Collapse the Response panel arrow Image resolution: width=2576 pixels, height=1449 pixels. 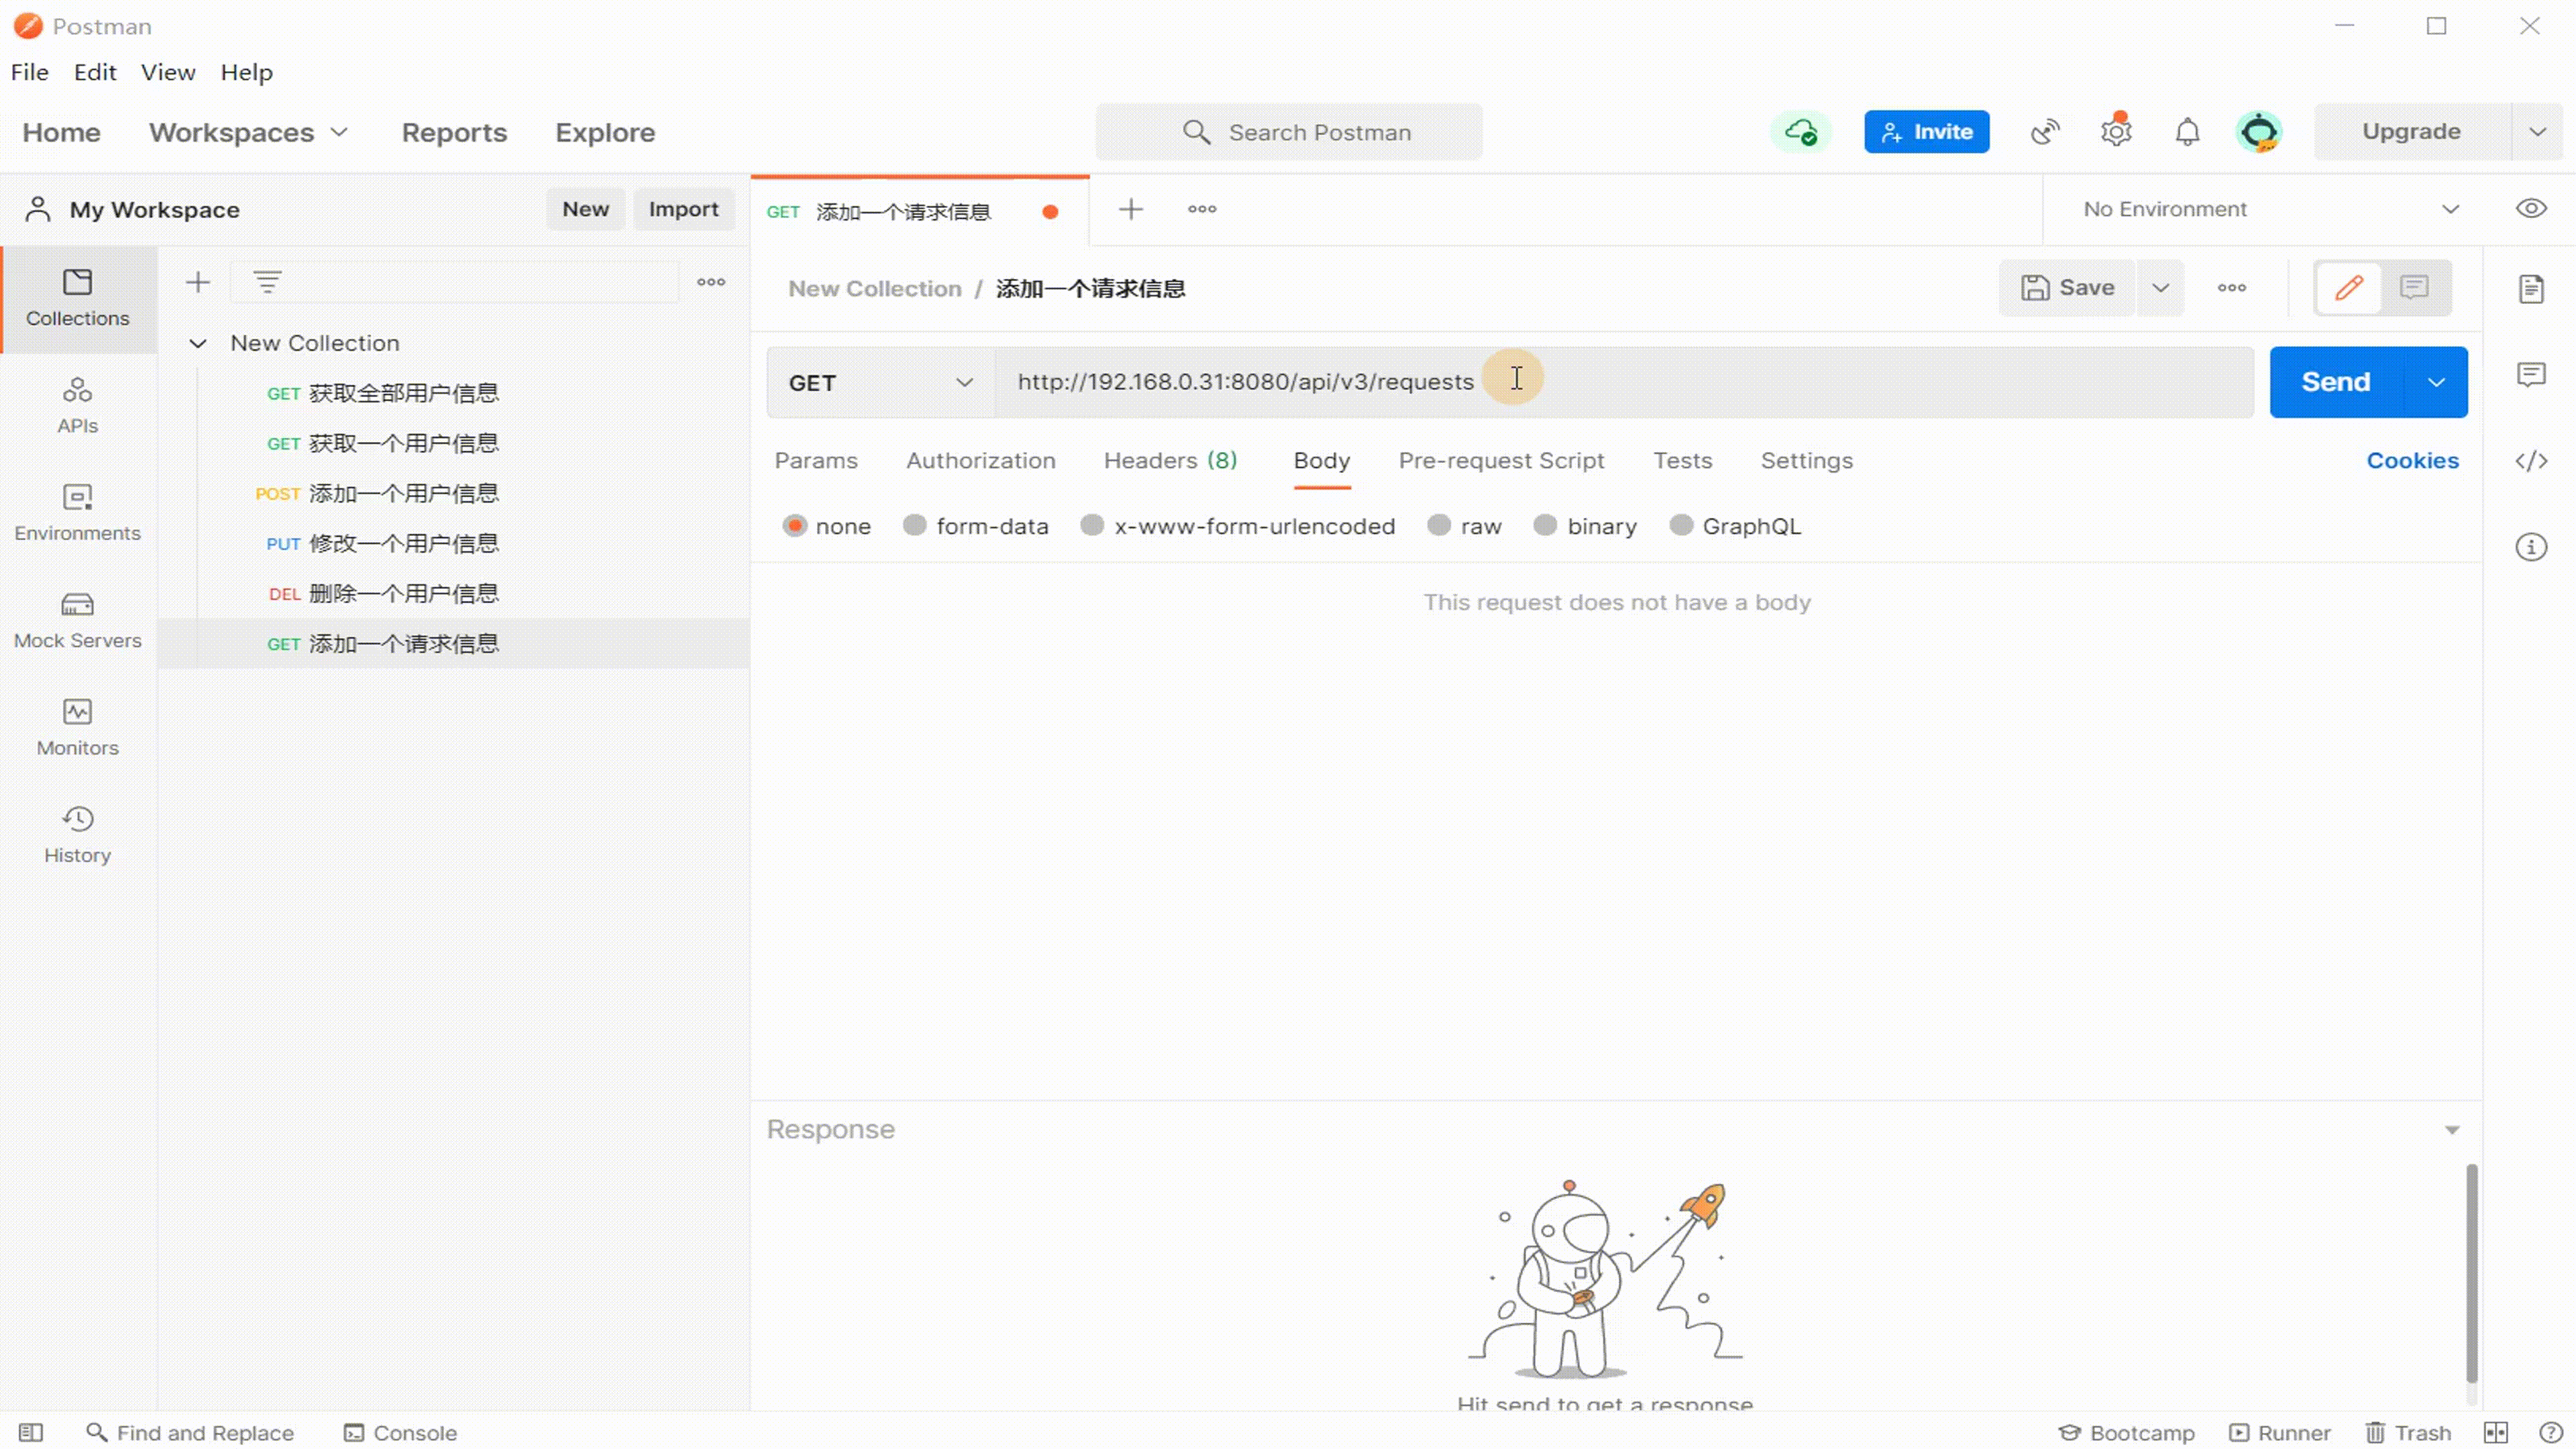point(2452,1130)
